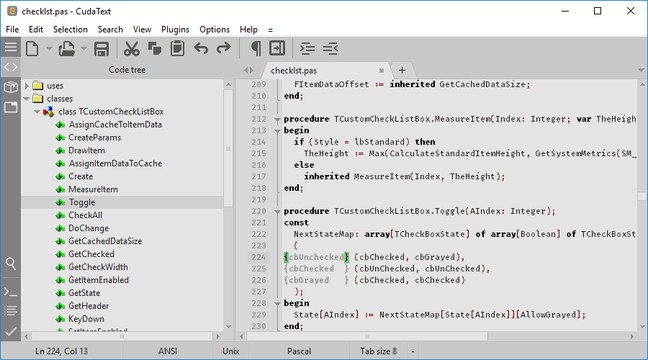Select MeasureItem in code tree
Viewport: 648px width, 360px height.
point(93,189)
